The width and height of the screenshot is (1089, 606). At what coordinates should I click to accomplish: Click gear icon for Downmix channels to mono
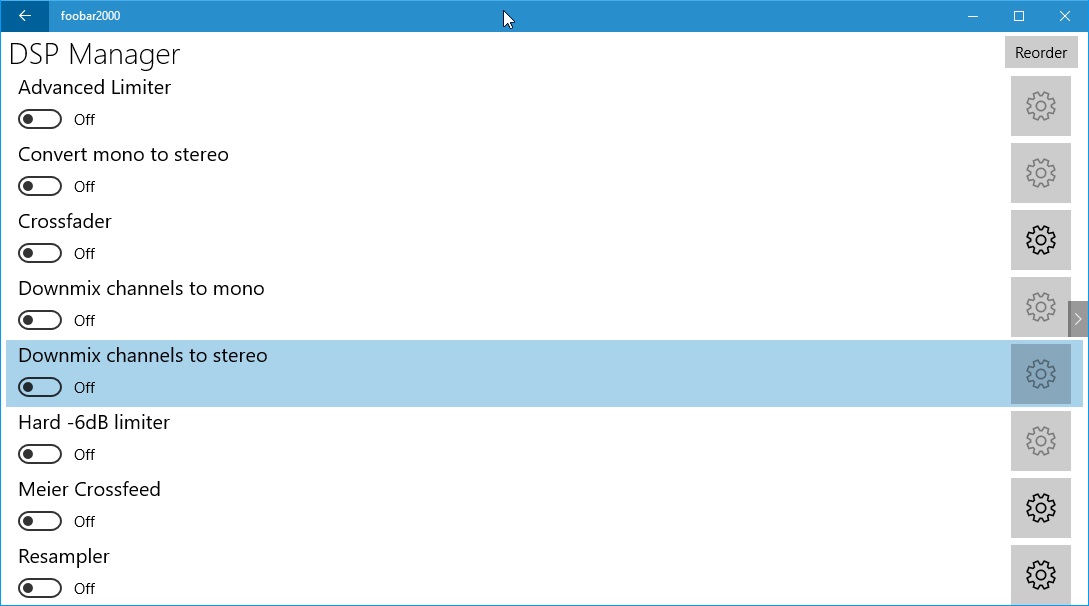1040,307
